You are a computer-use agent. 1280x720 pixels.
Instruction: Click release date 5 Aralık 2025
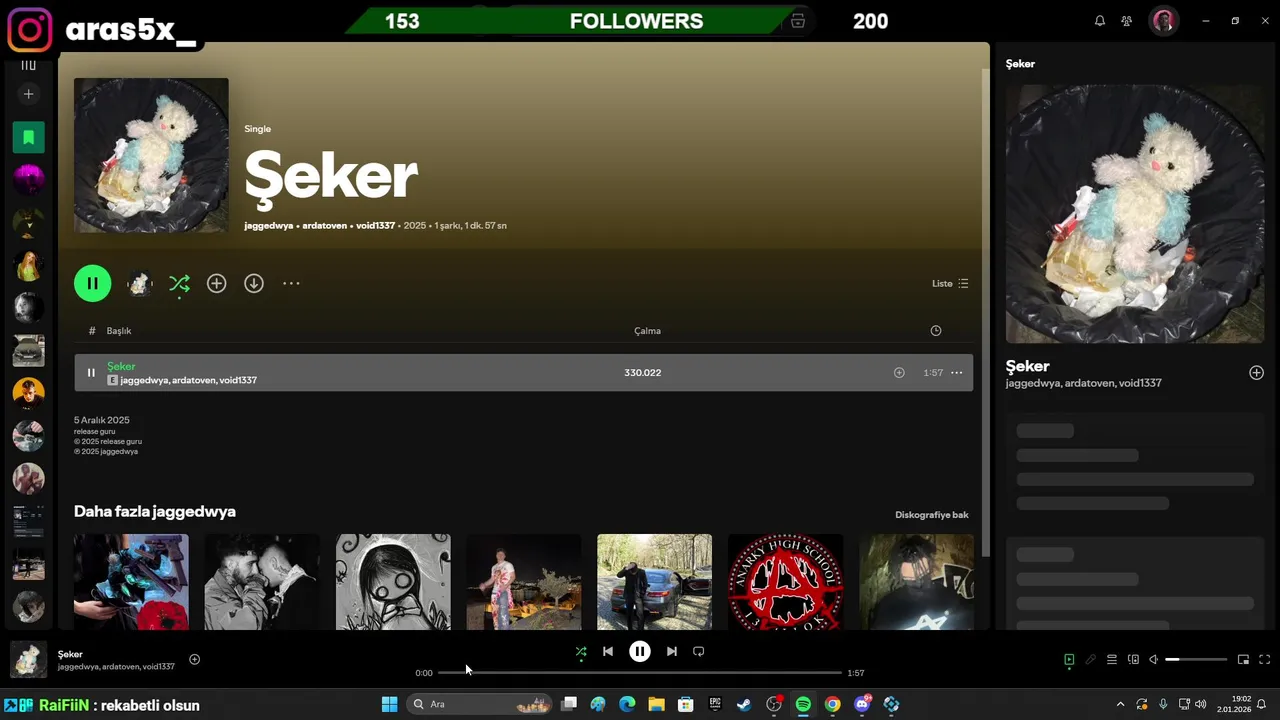pyautogui.click(x=102, y=420)
